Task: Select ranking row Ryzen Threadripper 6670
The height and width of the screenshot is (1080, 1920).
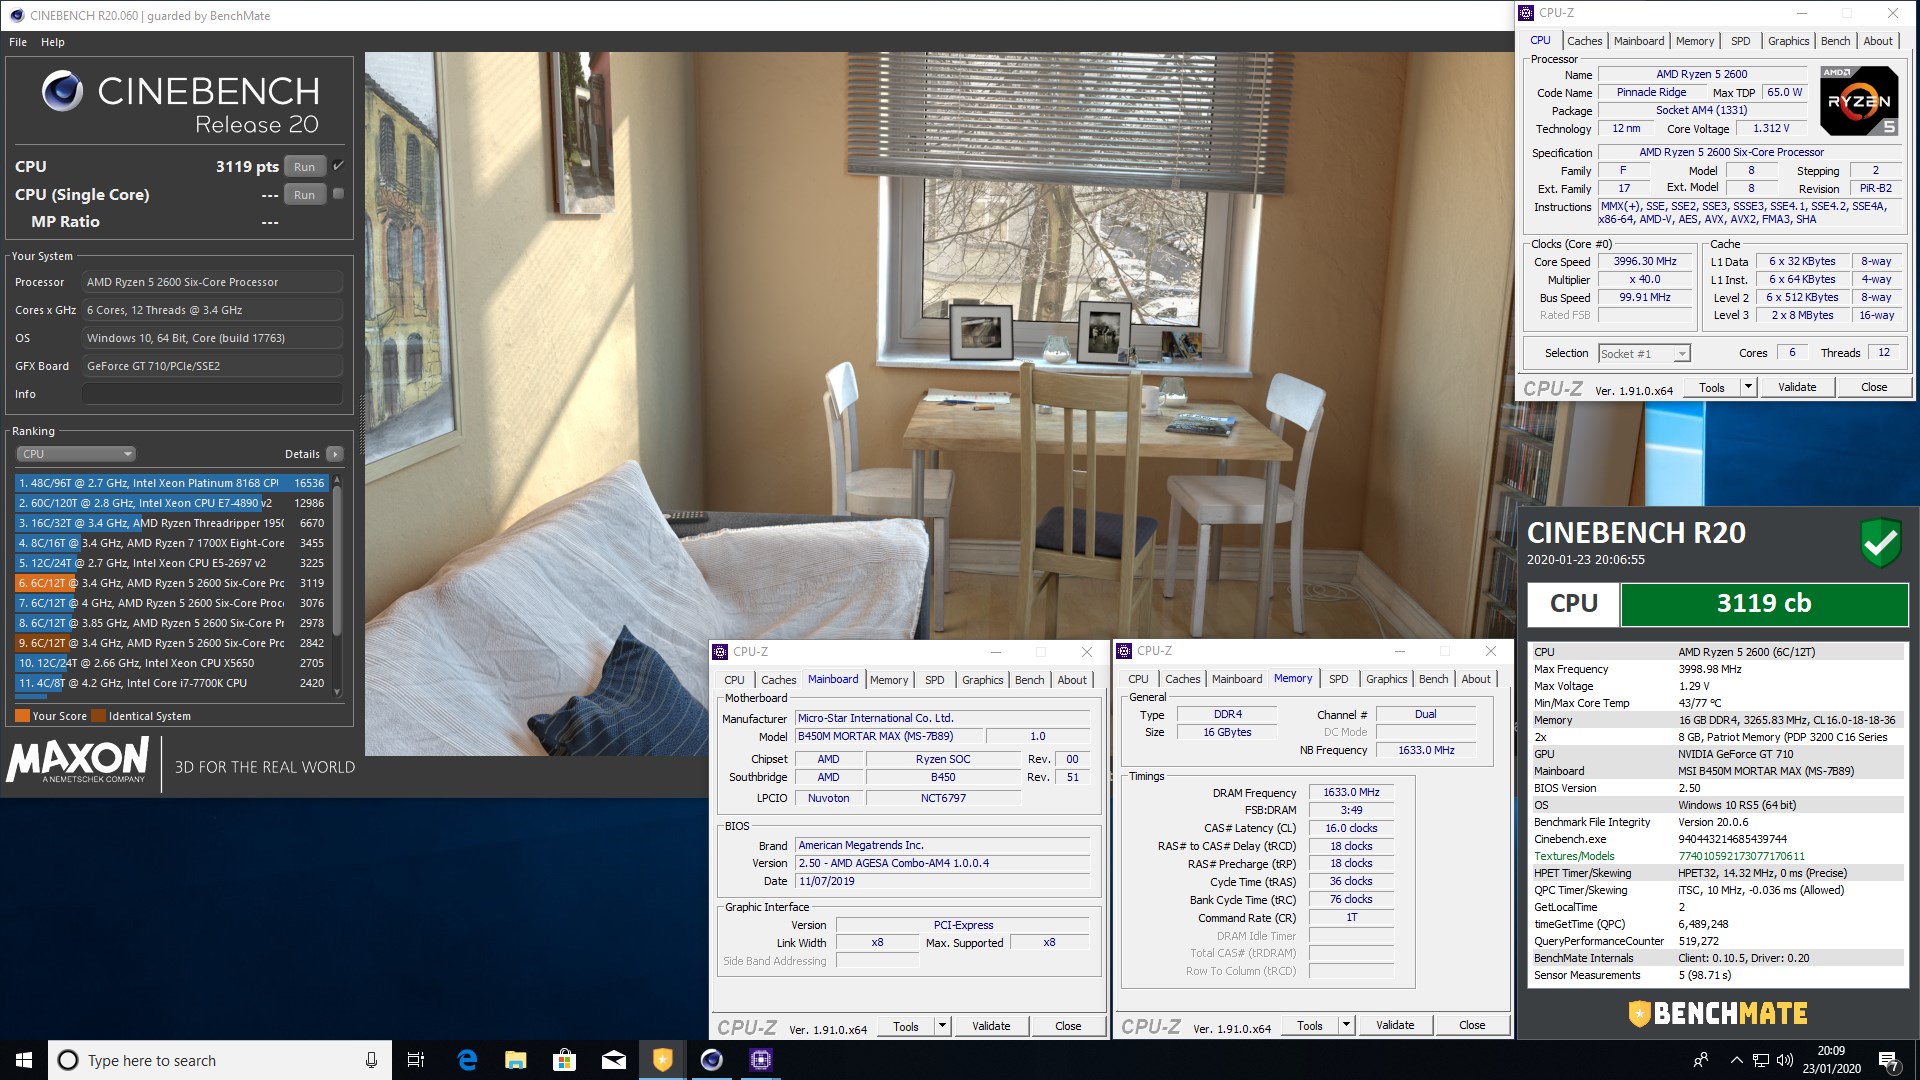Action: pos(172,523)
